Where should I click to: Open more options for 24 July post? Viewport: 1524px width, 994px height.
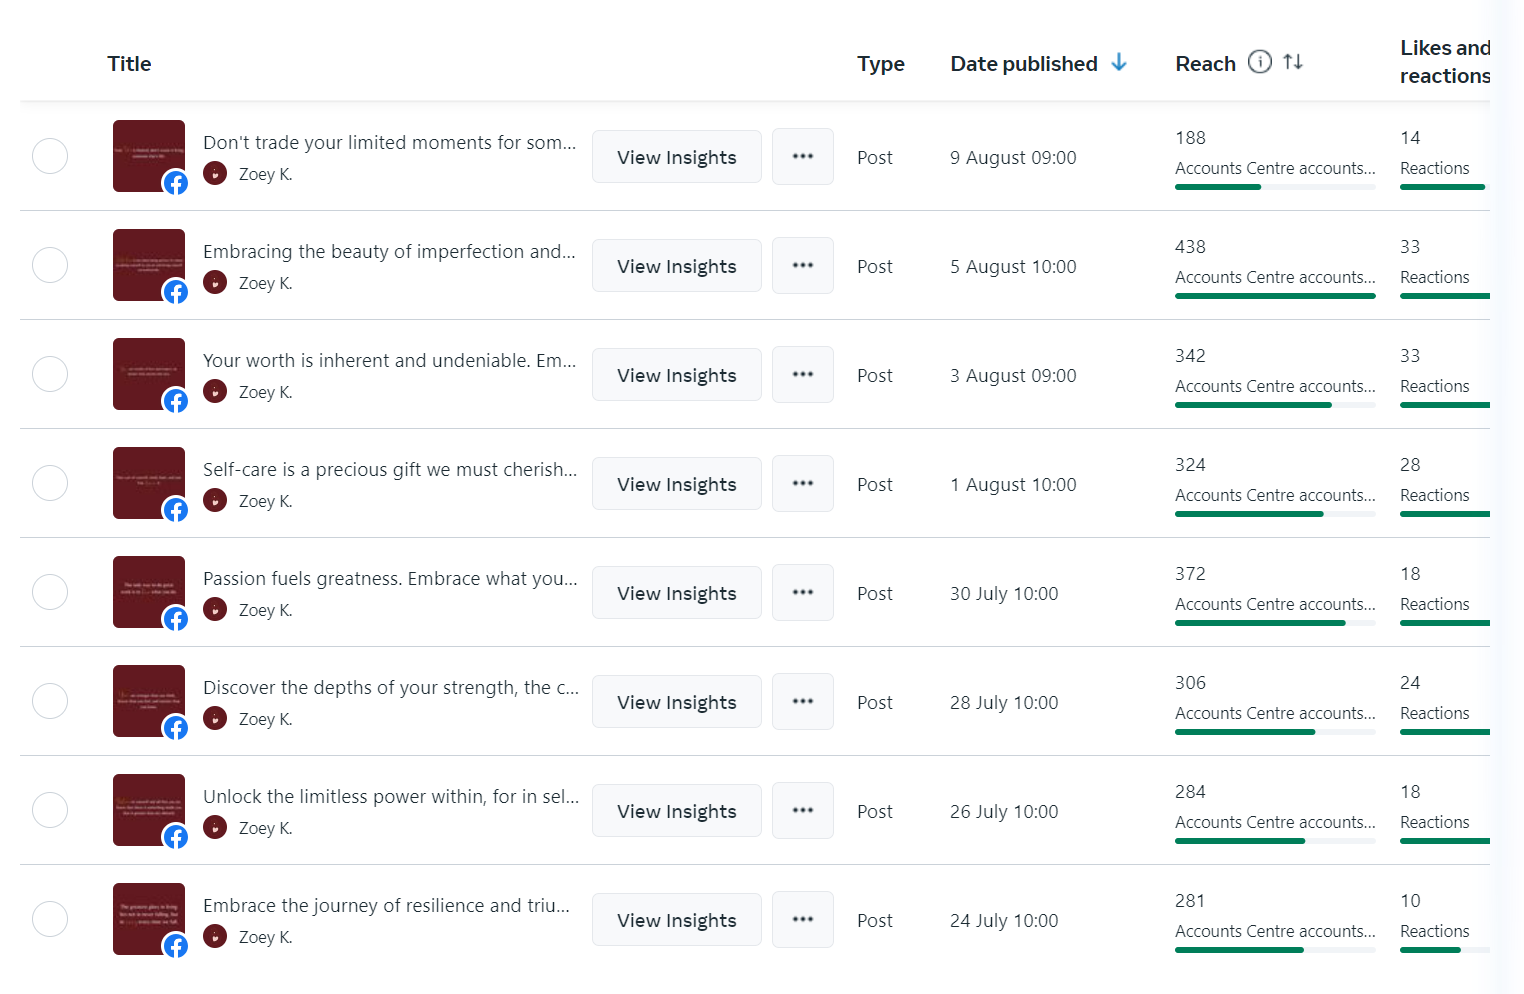803,920
